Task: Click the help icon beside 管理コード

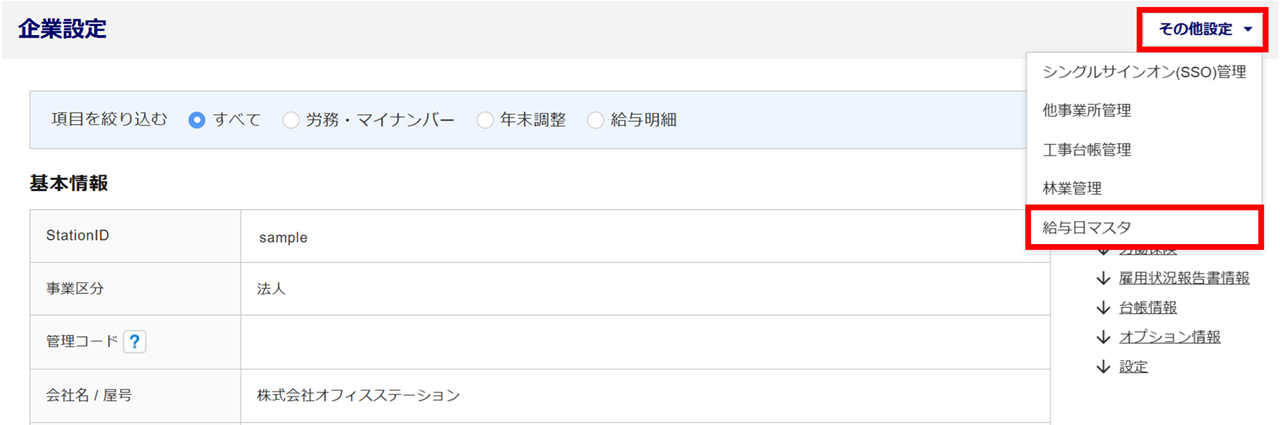Action: 135,342
